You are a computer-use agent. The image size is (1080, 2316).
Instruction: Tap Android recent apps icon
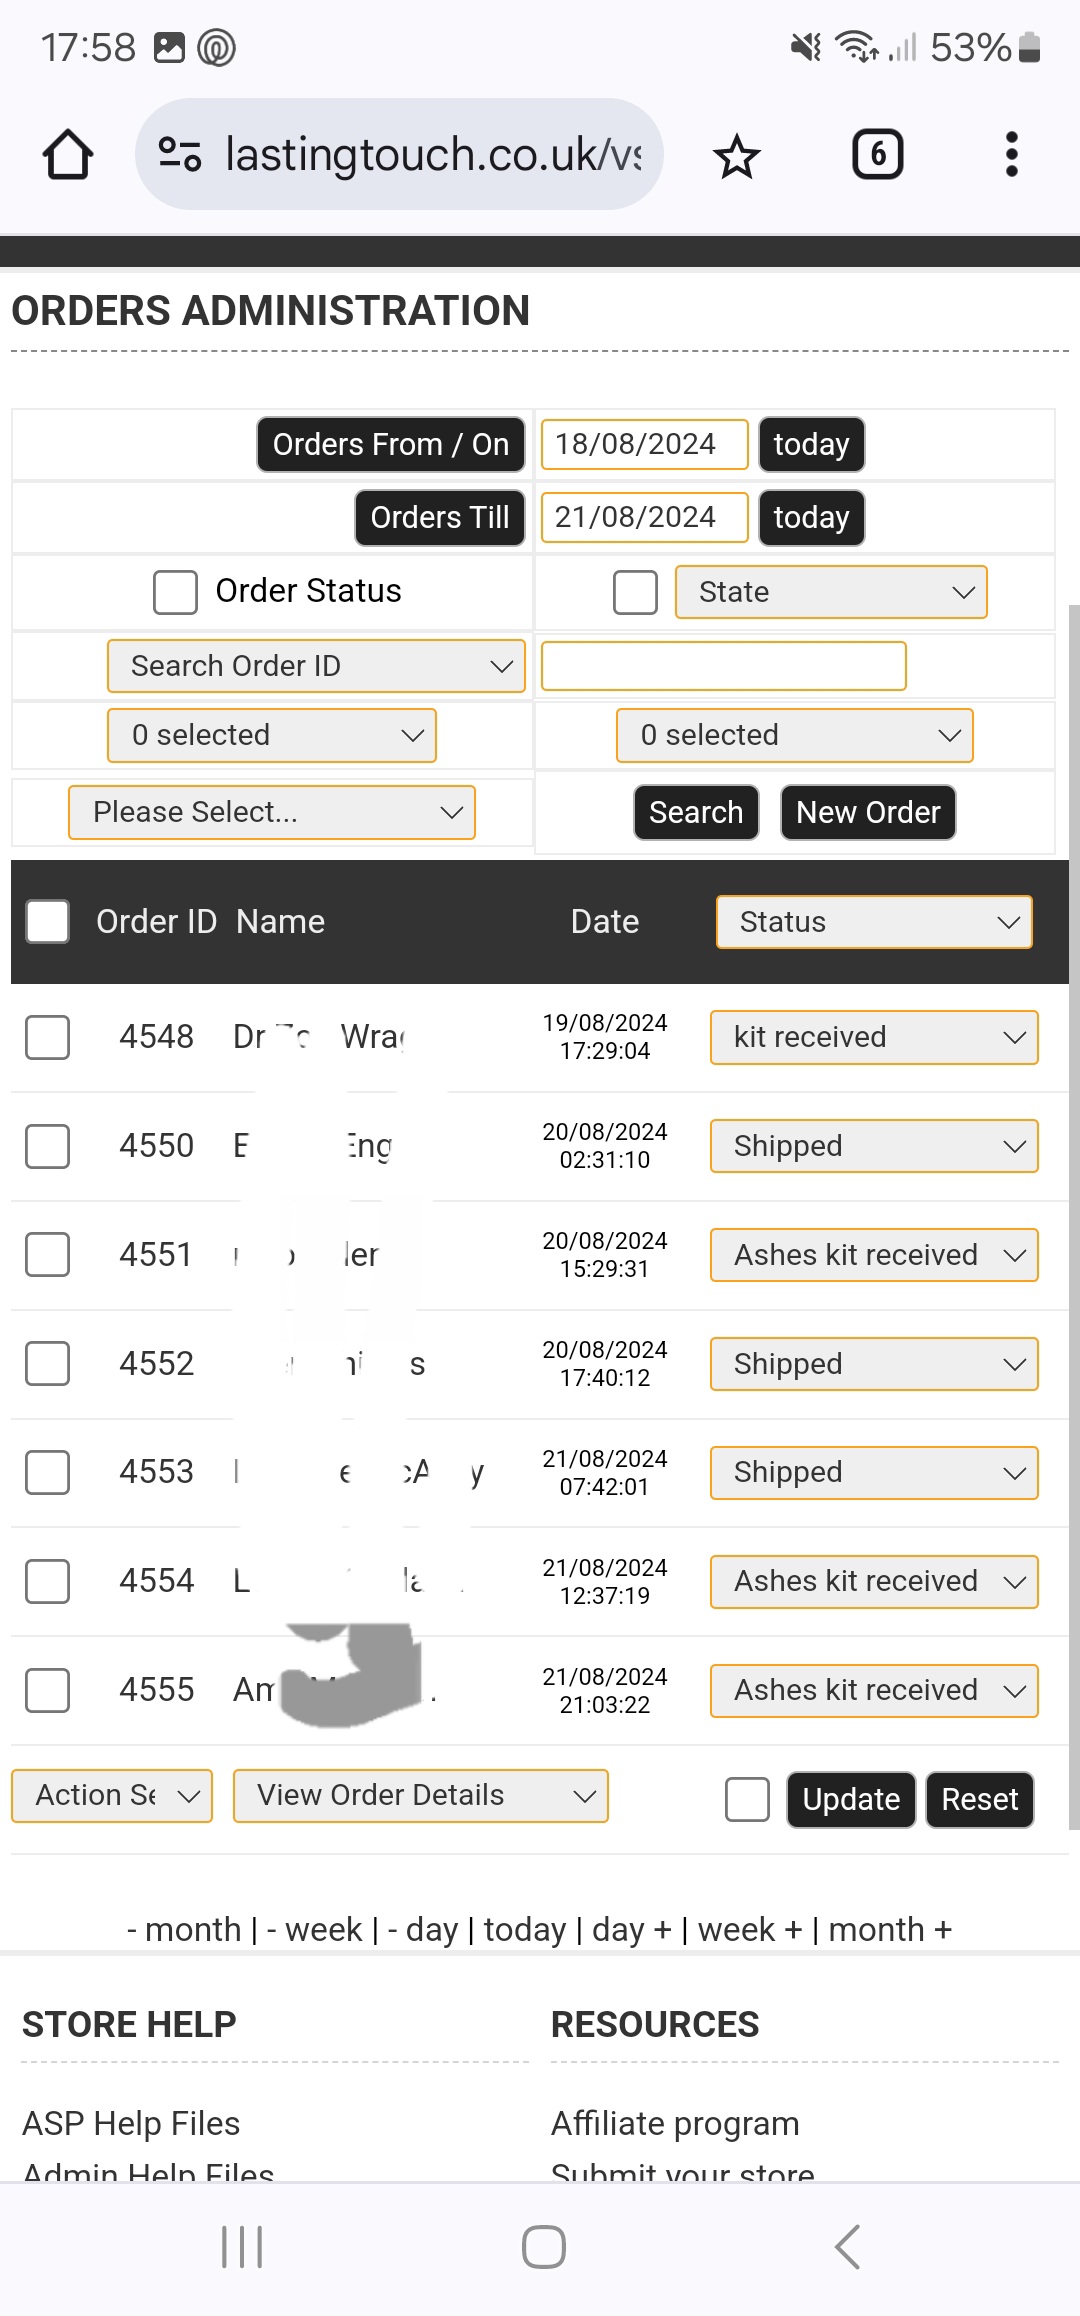[242, 2247]
